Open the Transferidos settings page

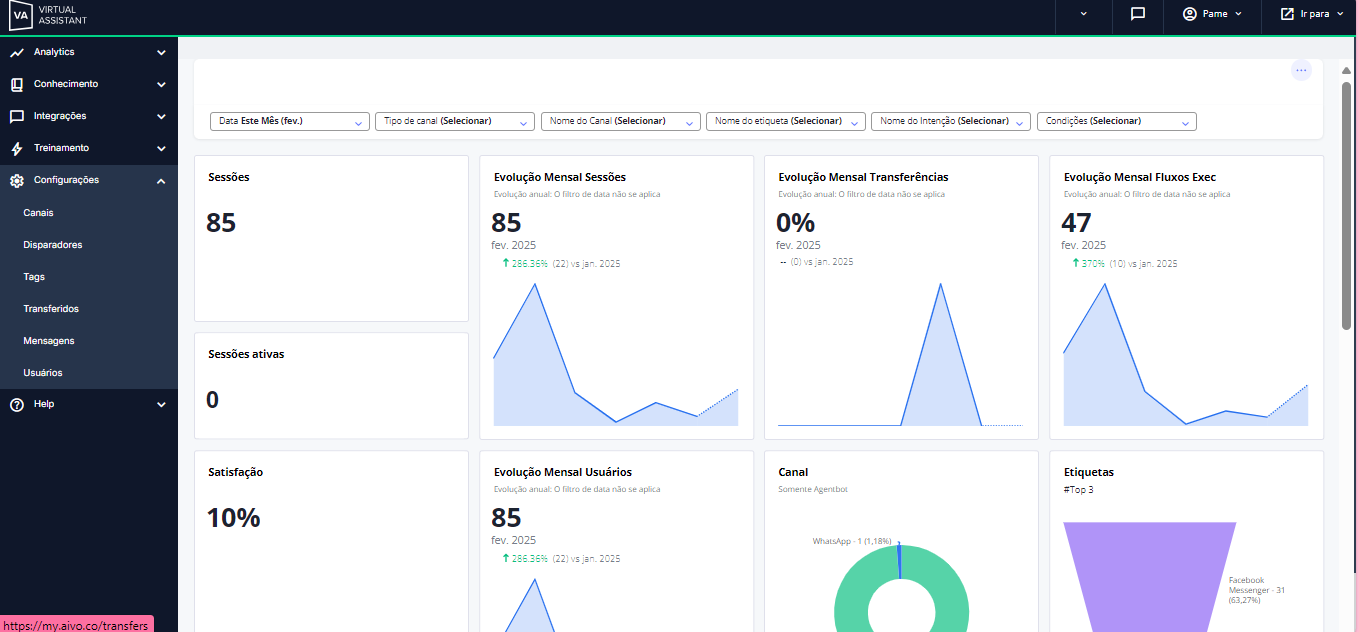[x=51, y=309]
